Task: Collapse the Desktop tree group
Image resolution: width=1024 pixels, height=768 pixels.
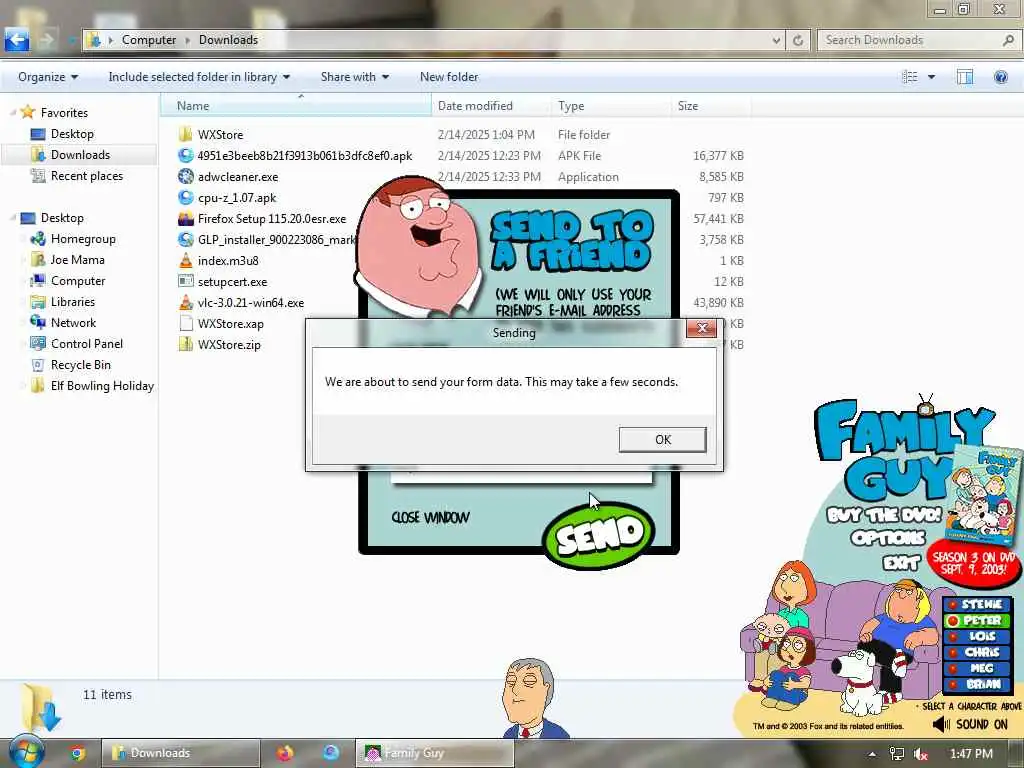Action: pos(12,217)
